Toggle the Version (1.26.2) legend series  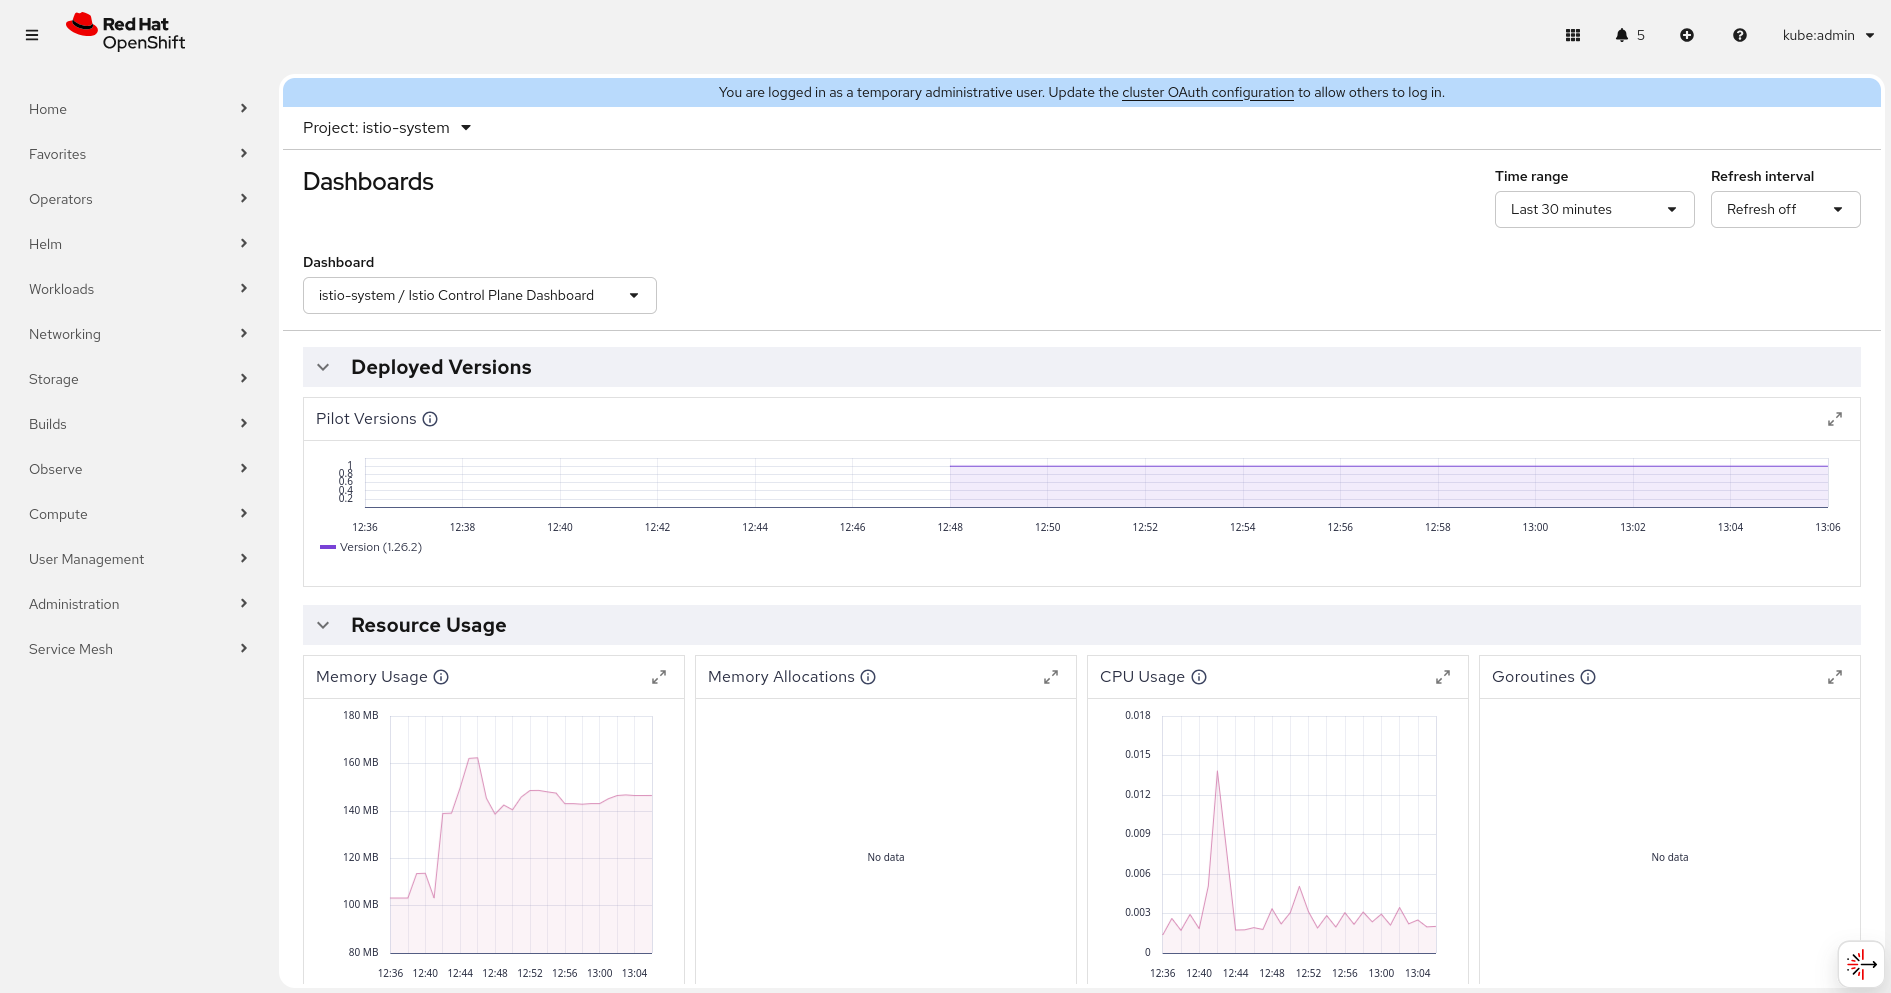point(371,547)
